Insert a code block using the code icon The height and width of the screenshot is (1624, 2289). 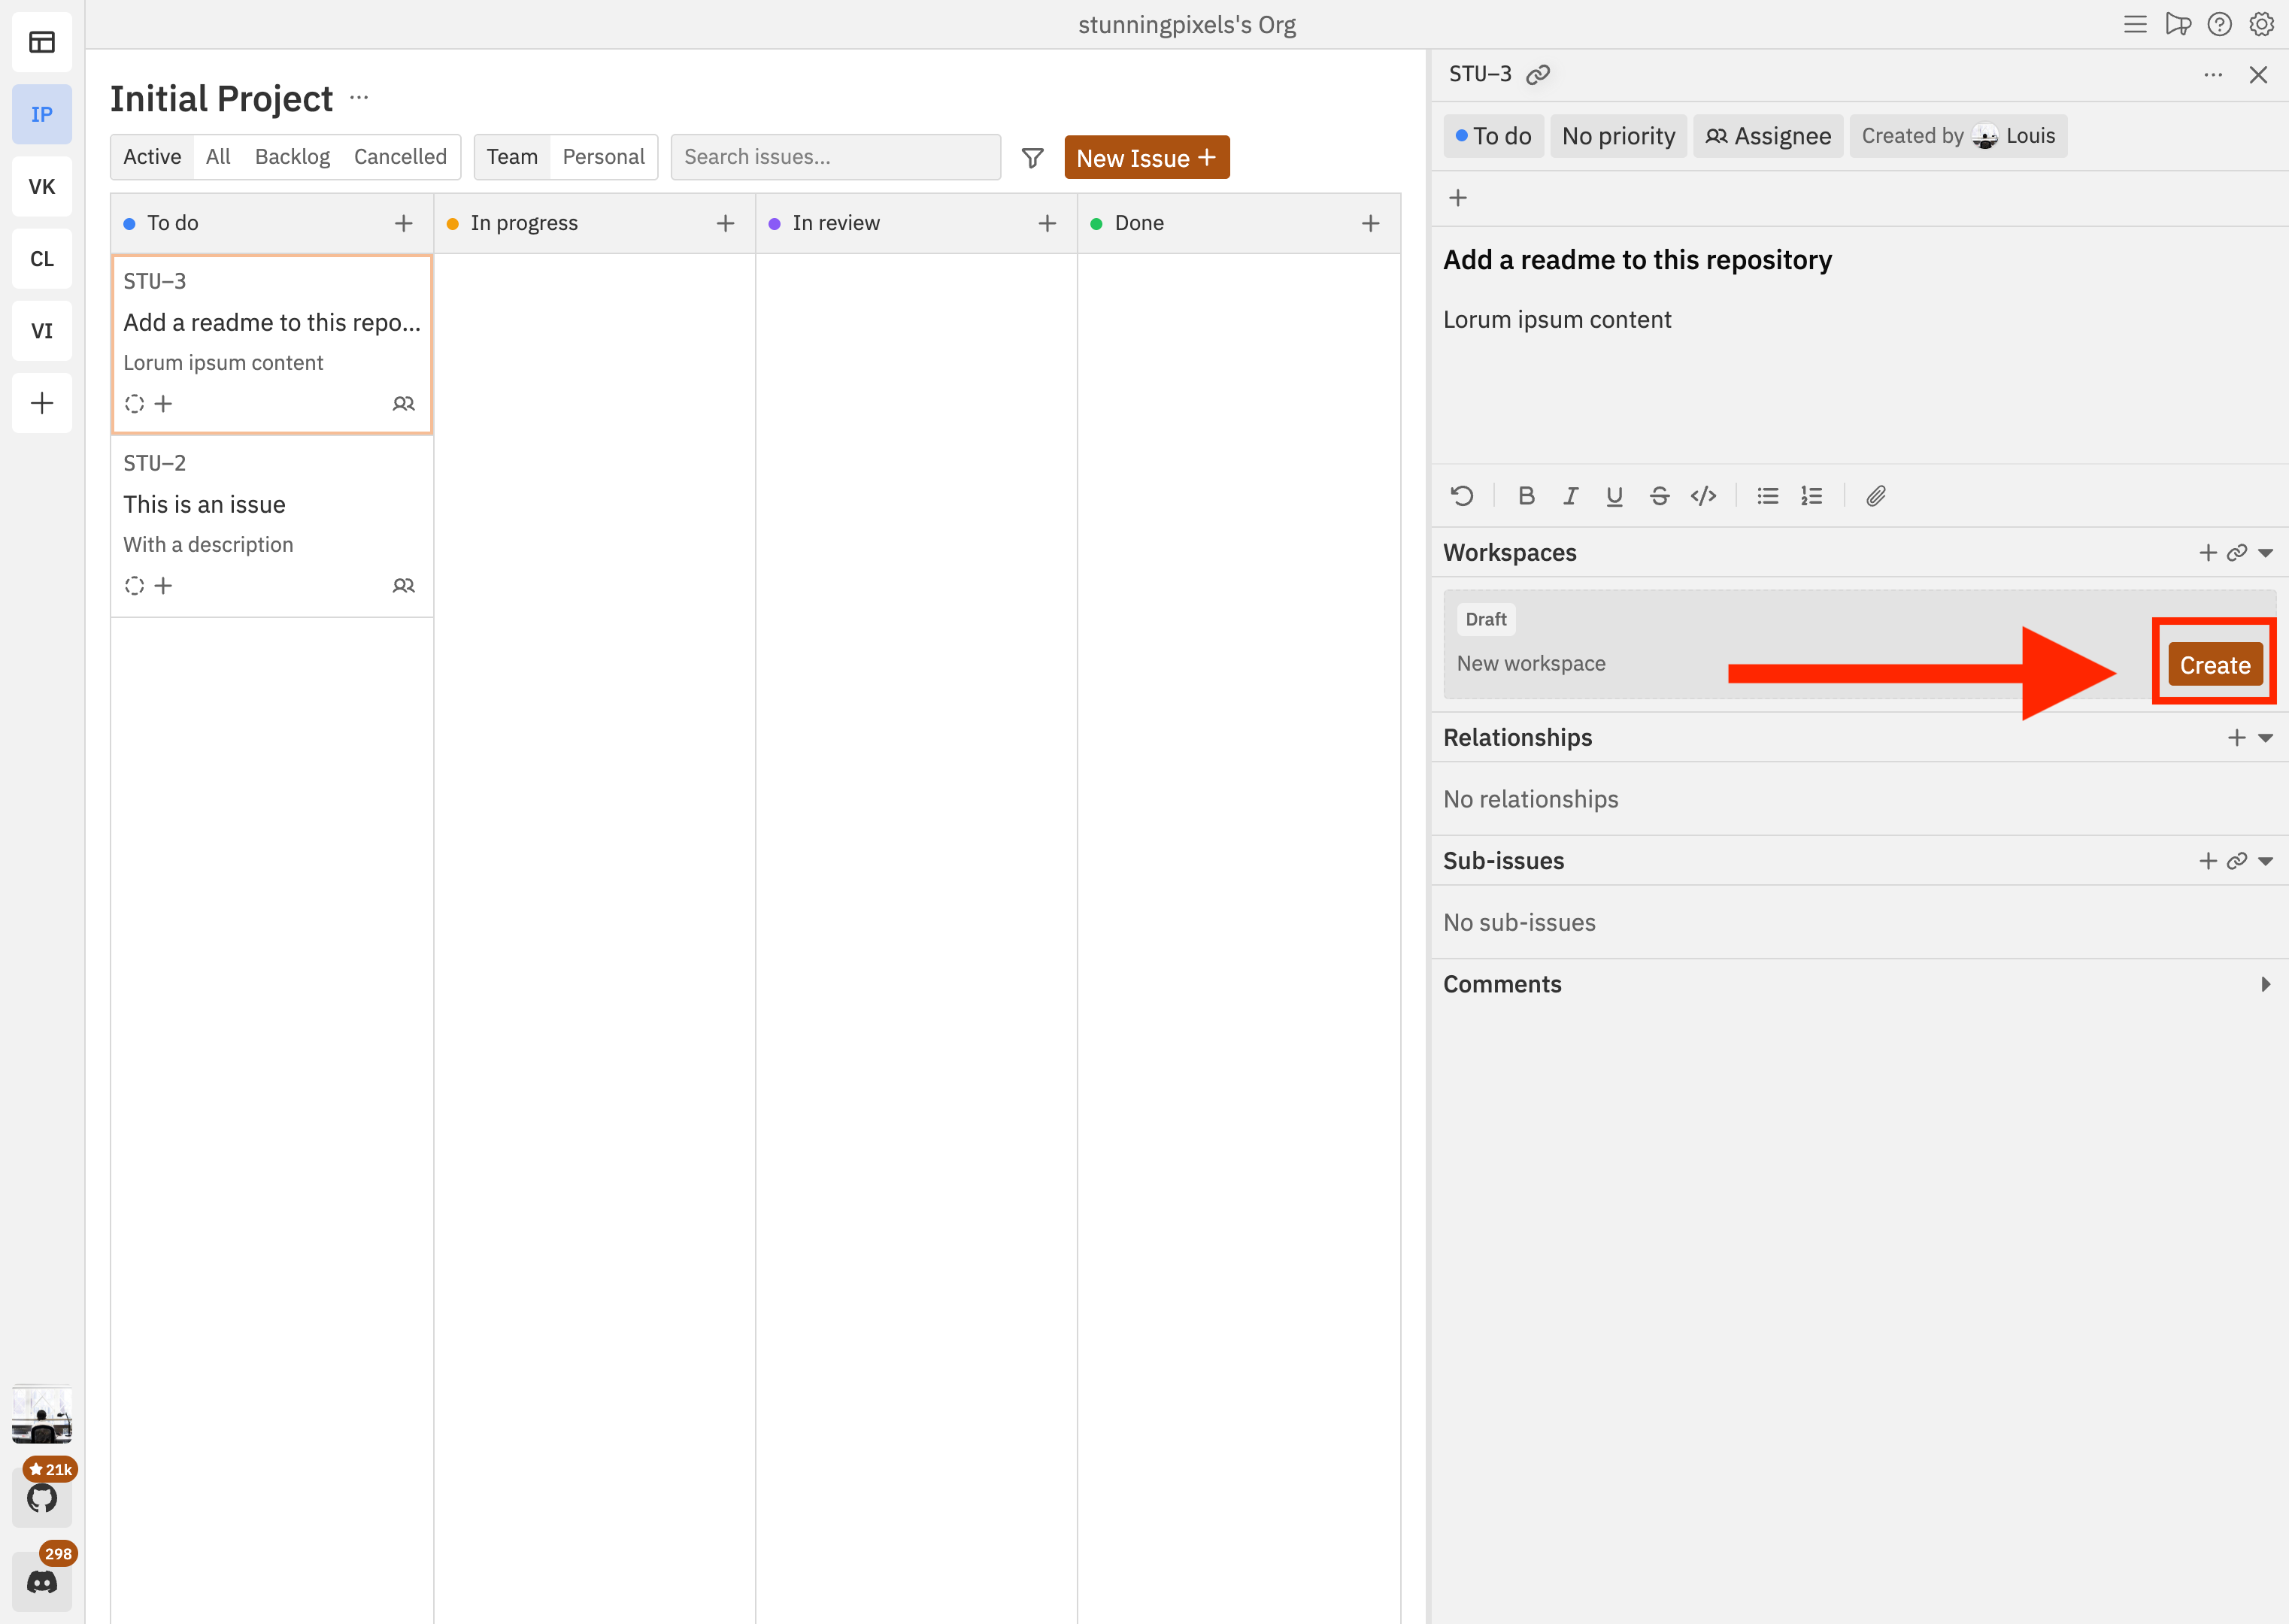pyautogui.click(x=1703, y=495)
